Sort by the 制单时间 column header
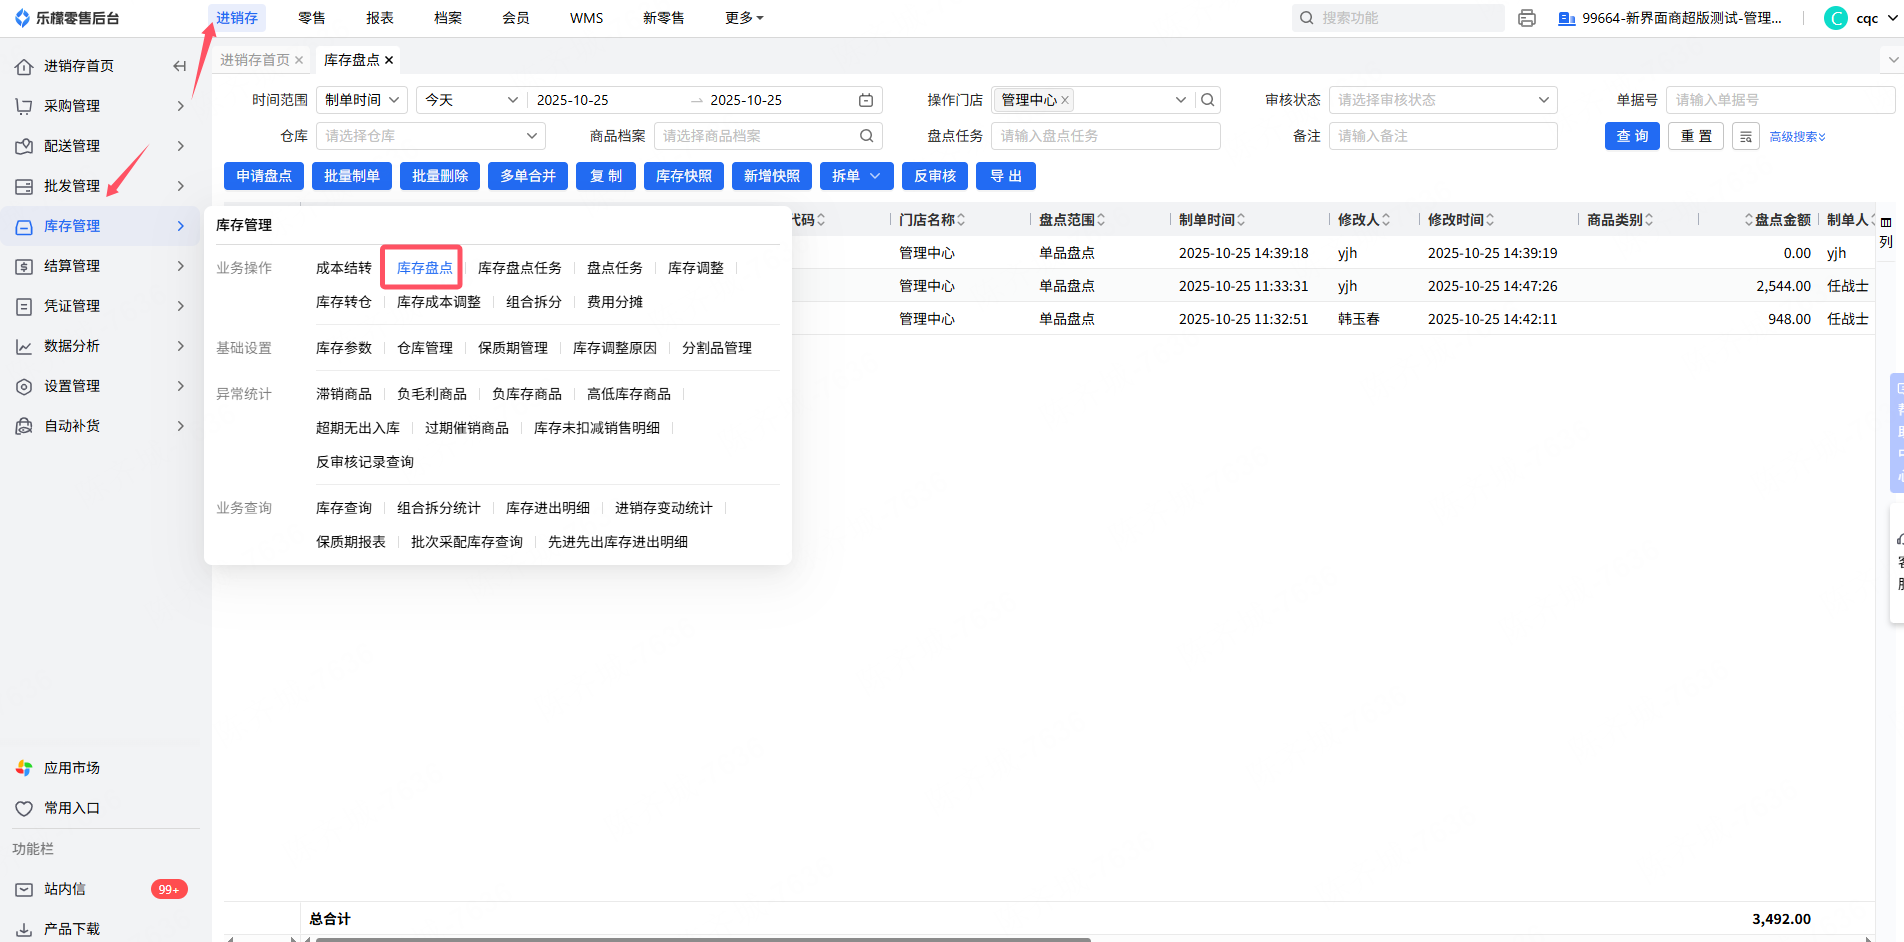Image resolution: width=1904 pixels, height=942 pixels. 1211,220
